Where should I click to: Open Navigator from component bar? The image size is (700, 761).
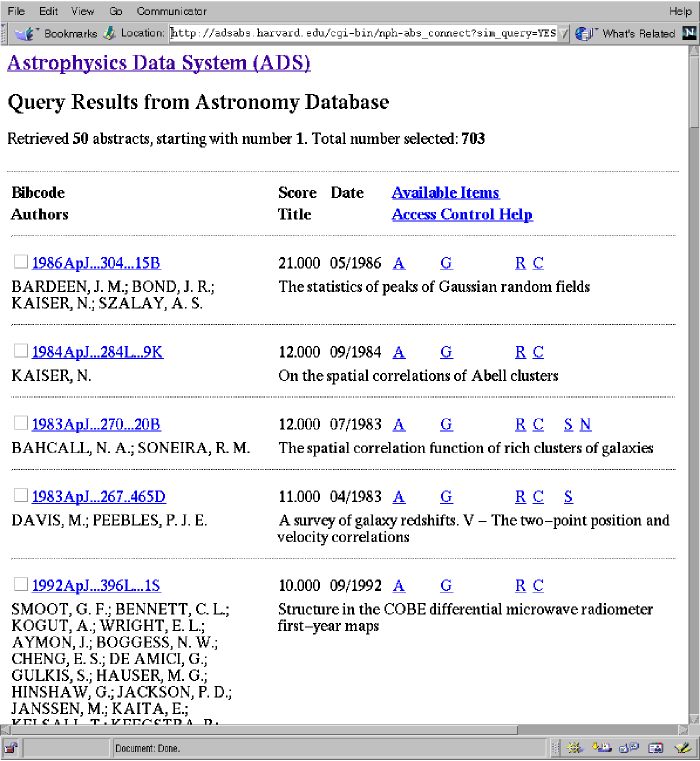[x=575, y=748]
